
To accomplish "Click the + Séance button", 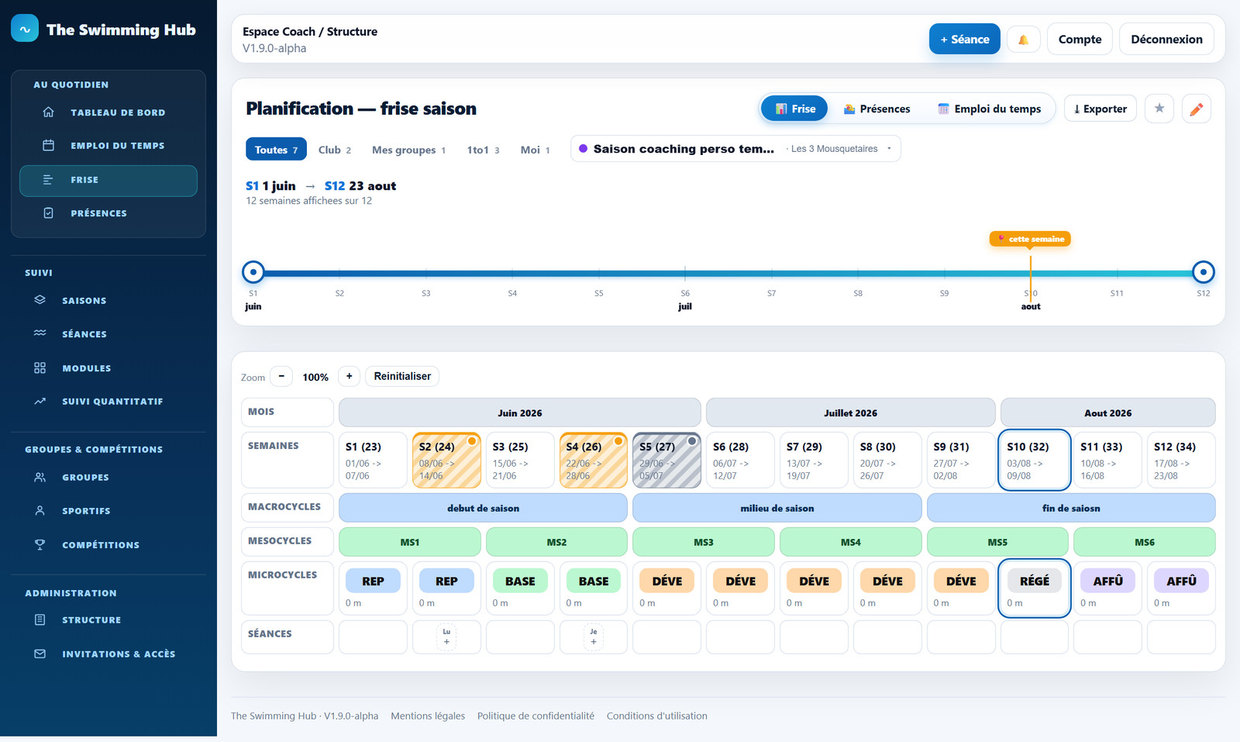I will pyautogui.click(x=964, y=39).
